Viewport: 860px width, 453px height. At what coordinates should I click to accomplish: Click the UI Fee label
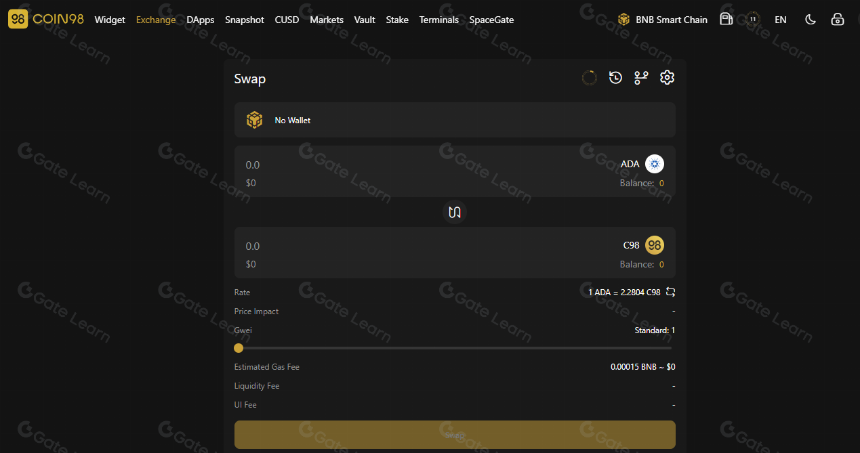245,405
